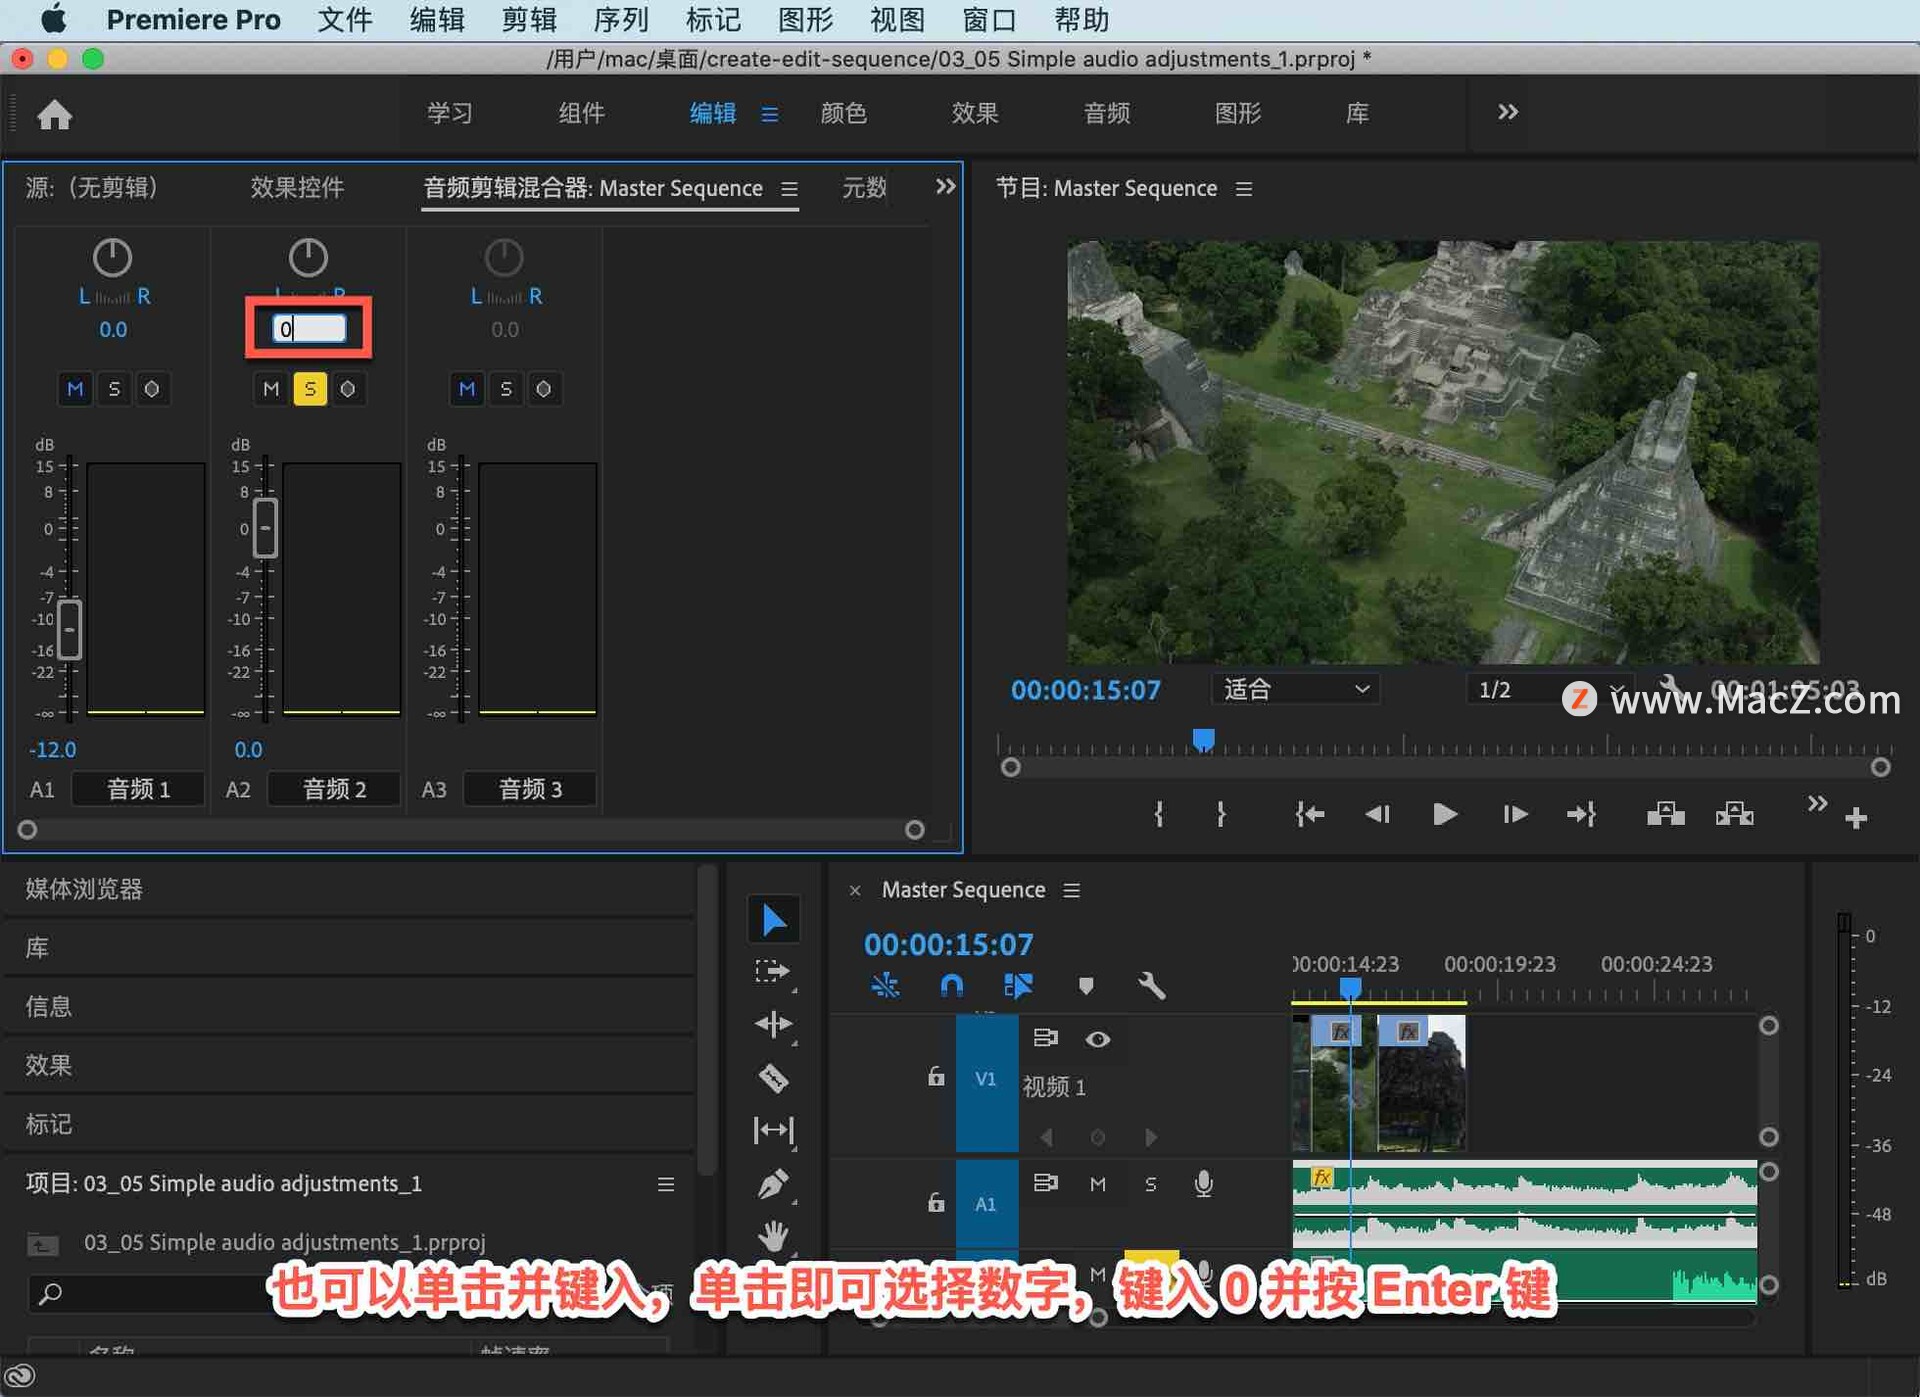The height and width of the screenshot is (1397, 1920).
Task: Select the Pen tool in the timeline tools
Action: 773,1183
